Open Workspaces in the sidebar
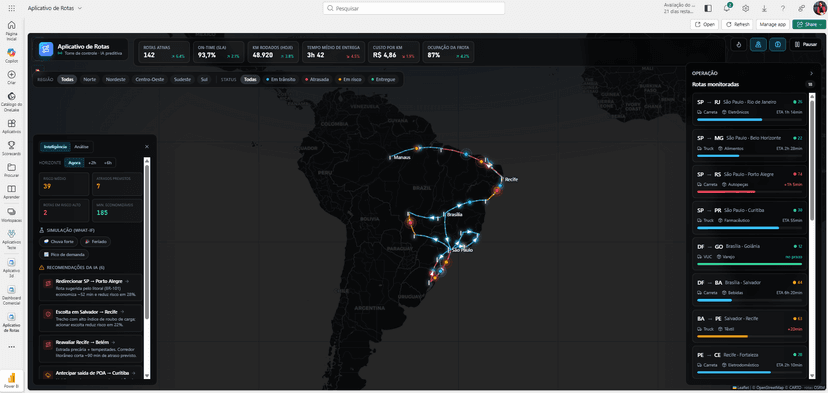Screen dimensions: 828x393 click(x=12, y=214)
